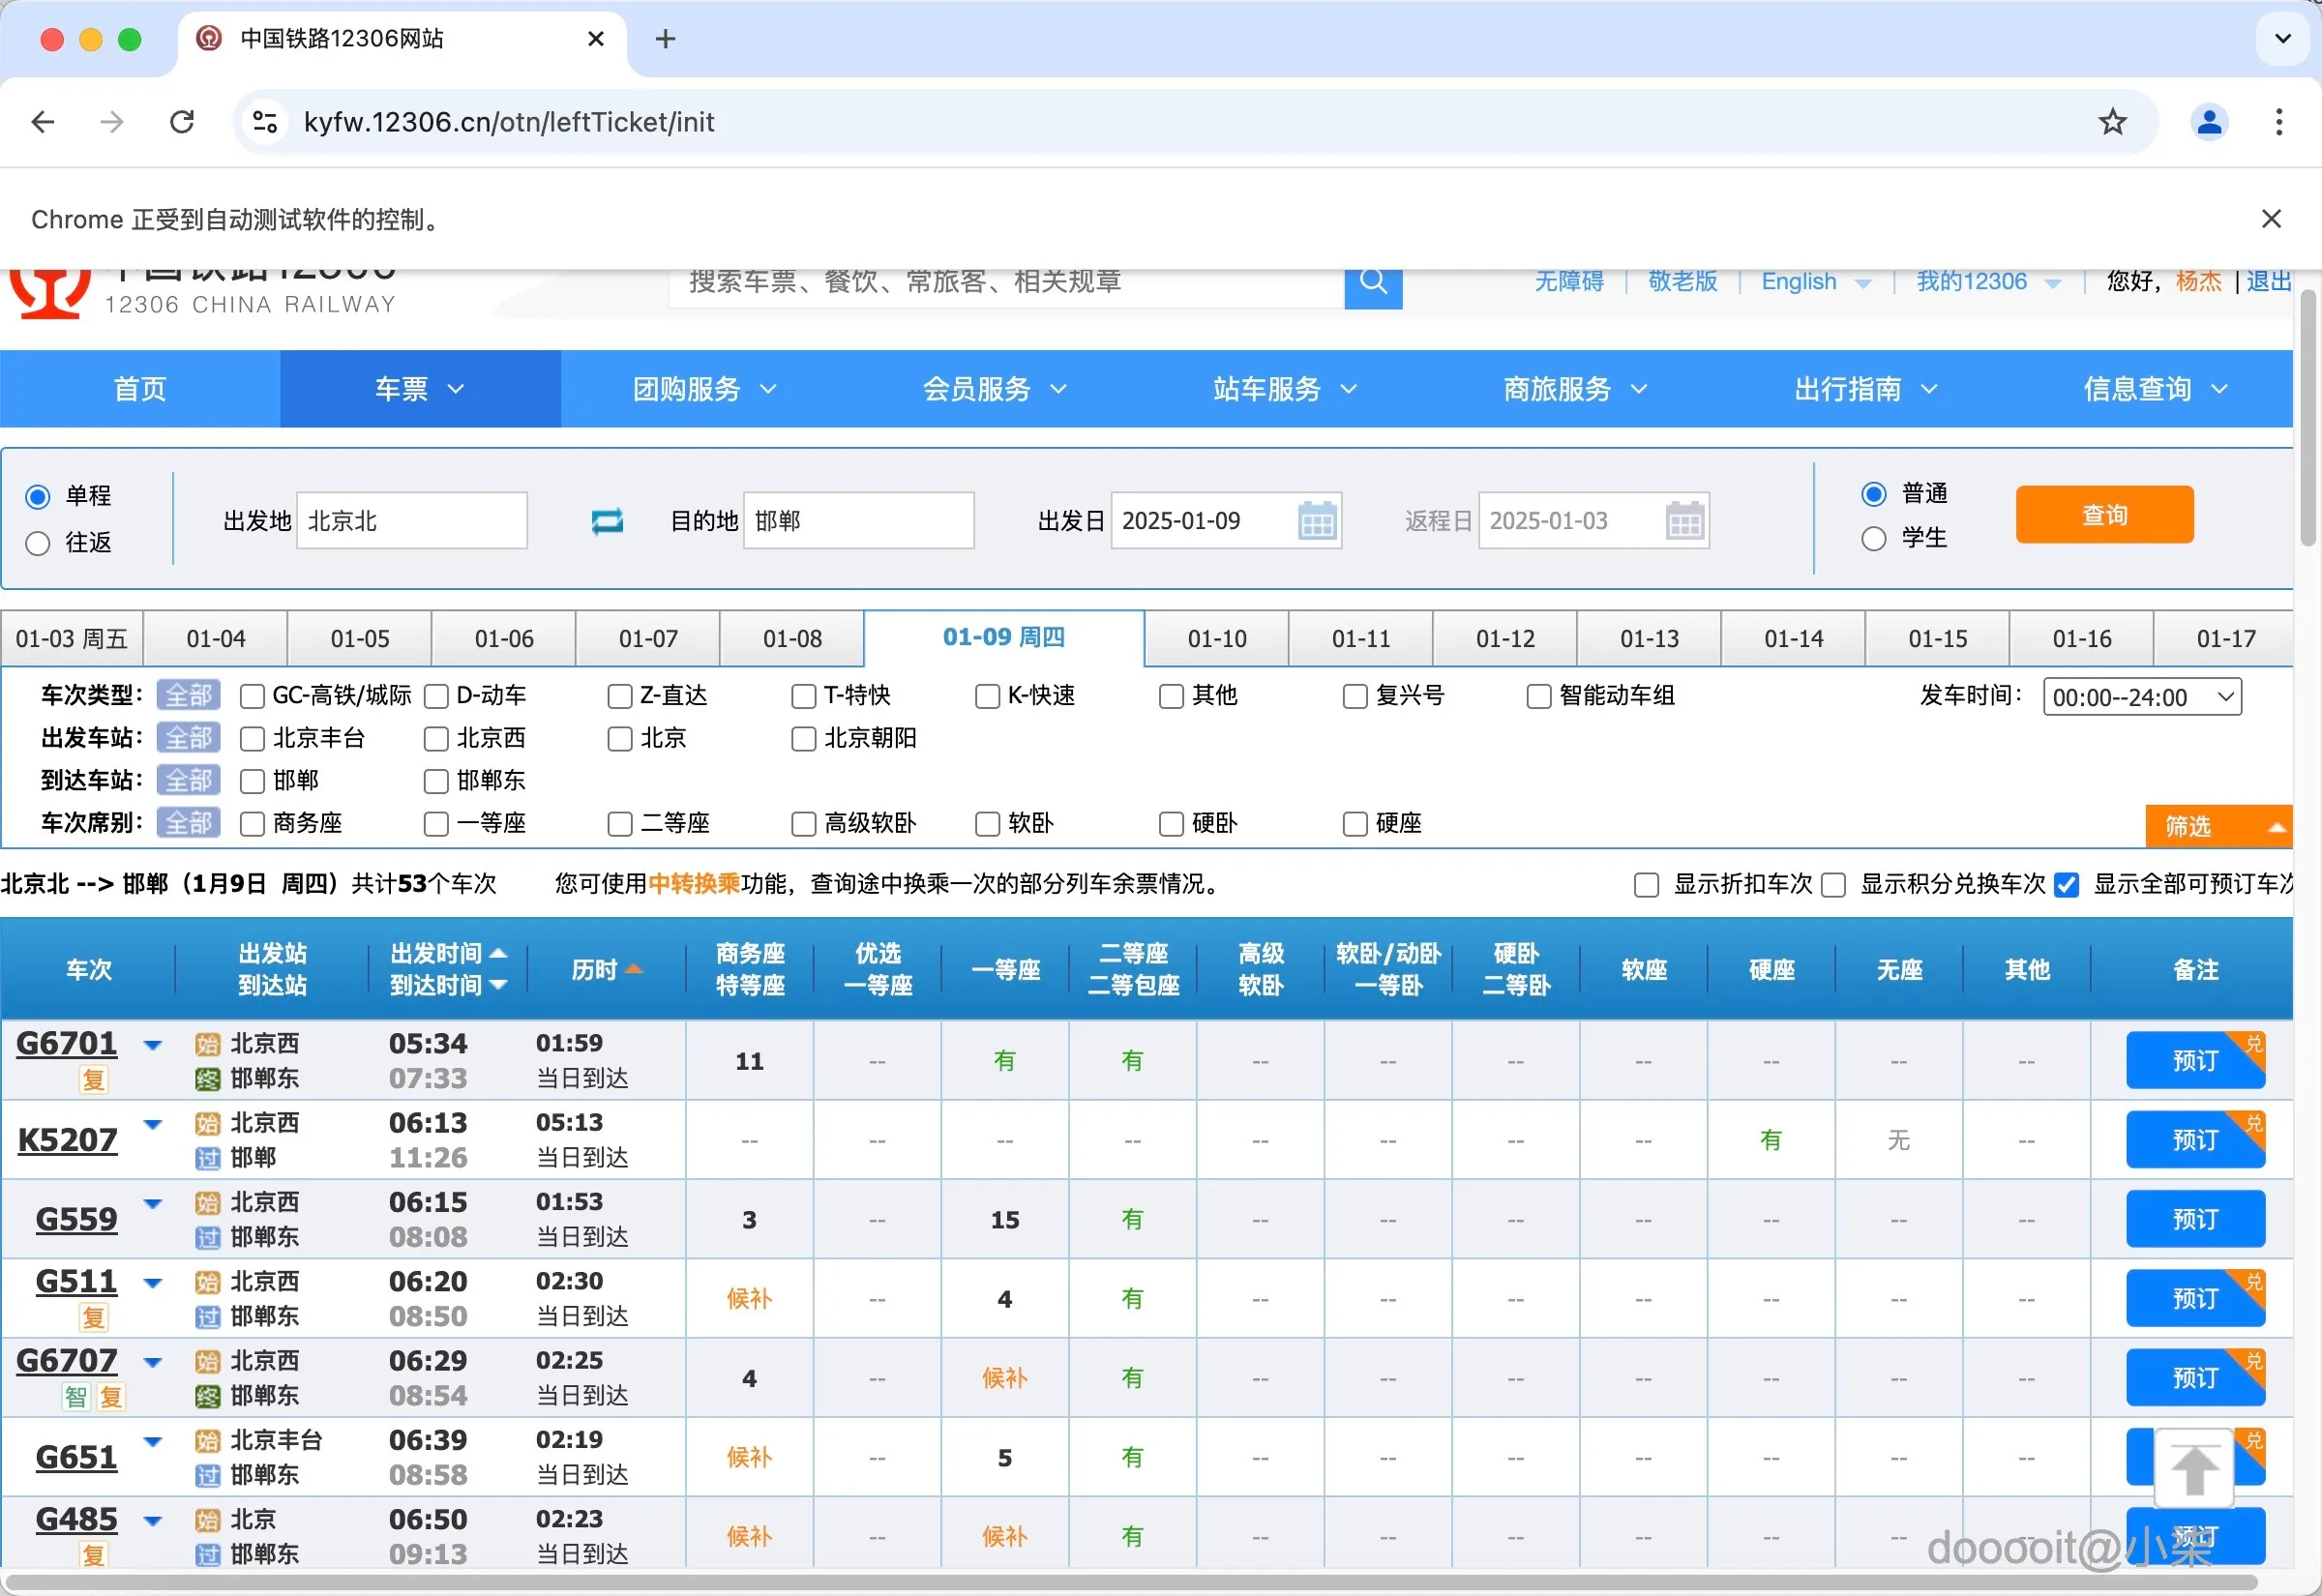This screenshot has height=1596, width=2322.
Task: Open the departure date calendar icon
Action: 1317,520
